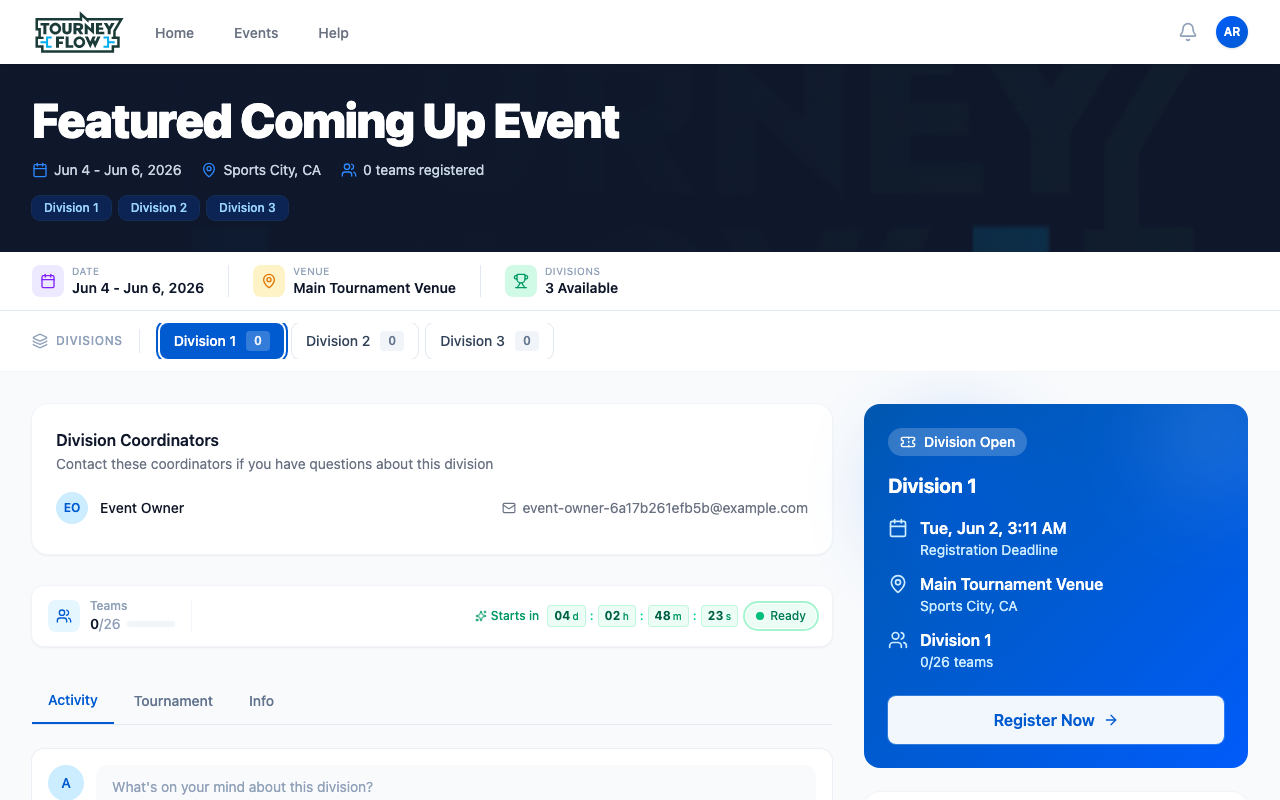The image size is (1280, 800).
Task: Open the Info tab
Action: [x=261, y=701]
